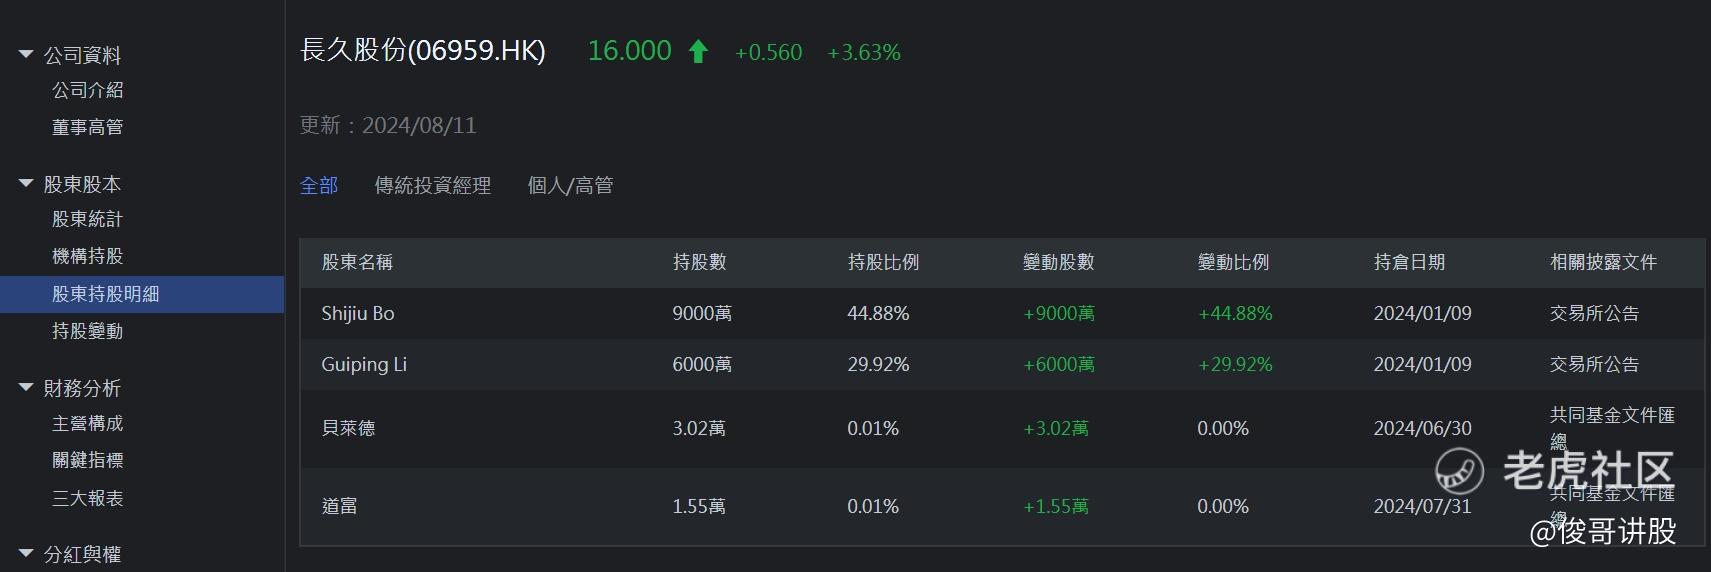1711x572 pixels.
Task: Collapse the 股東股本 section arrow
Action: pos(26,184)
